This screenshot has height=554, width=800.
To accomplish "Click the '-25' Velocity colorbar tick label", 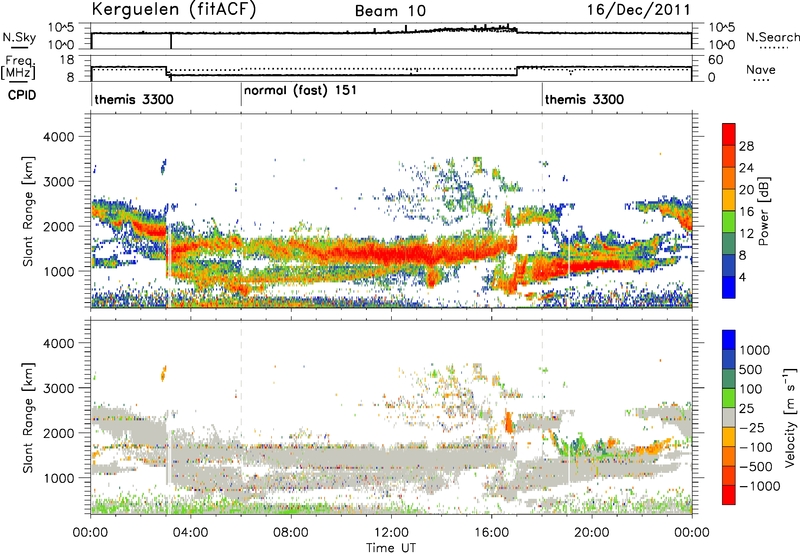I will 752,427.
